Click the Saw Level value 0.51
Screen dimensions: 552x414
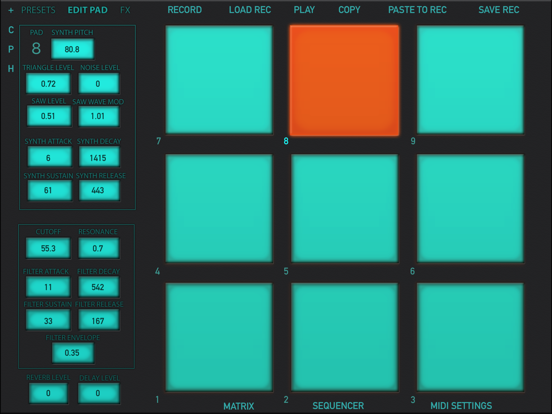(x=49, y=116)
